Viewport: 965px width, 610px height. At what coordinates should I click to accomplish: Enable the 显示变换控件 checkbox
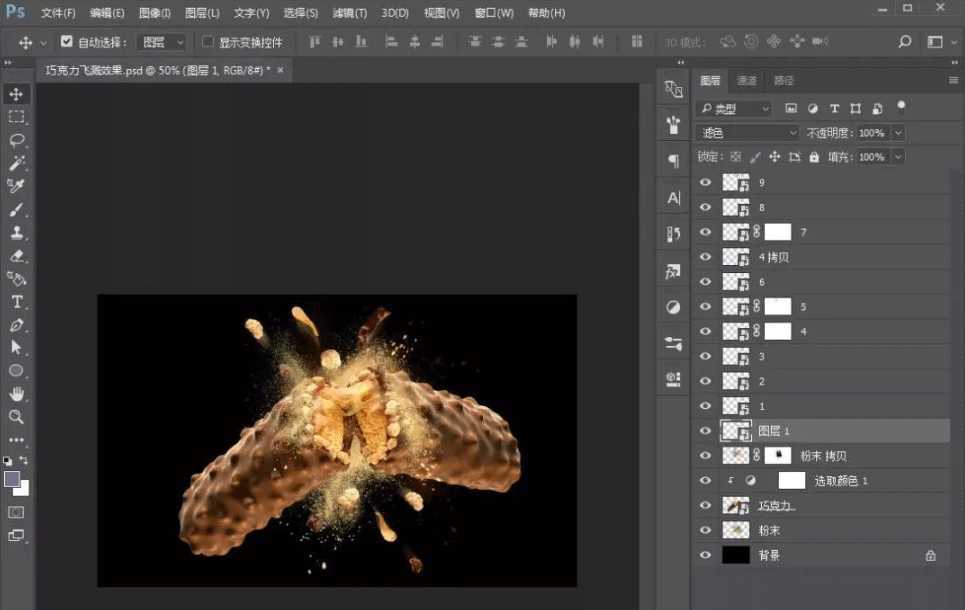click(208, 42)
